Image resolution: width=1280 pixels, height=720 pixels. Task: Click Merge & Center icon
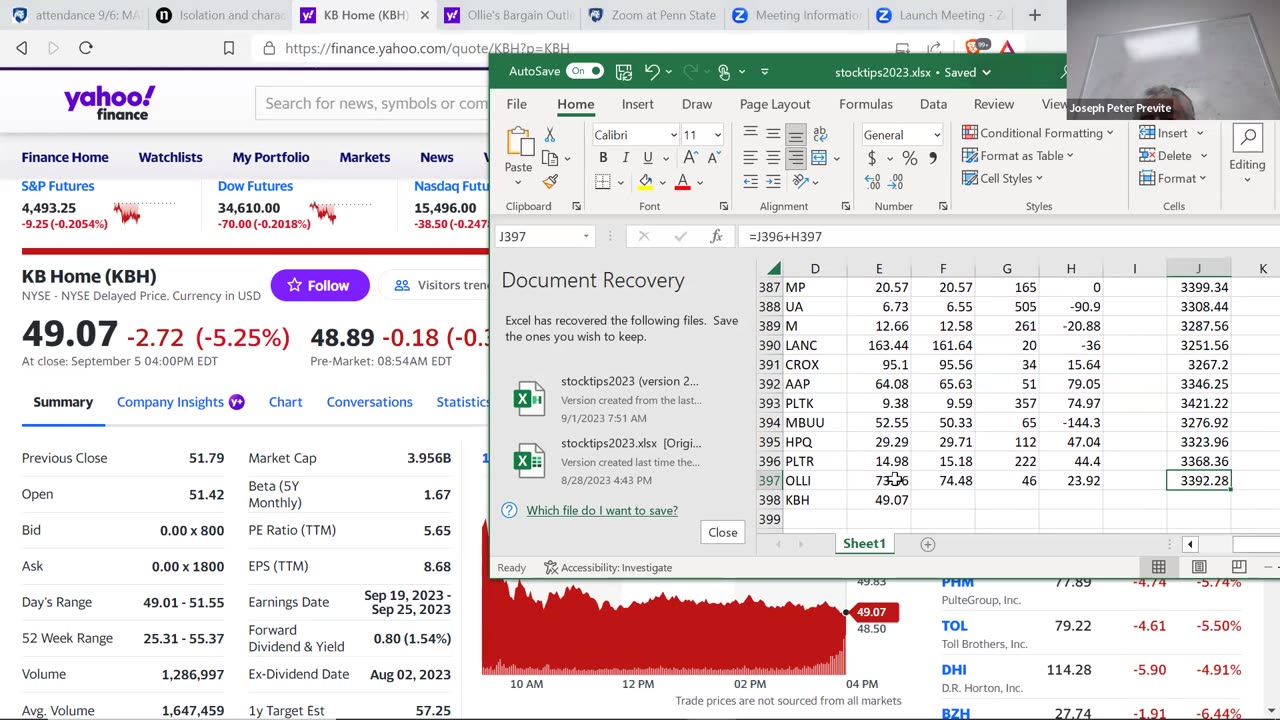point(819,158)
